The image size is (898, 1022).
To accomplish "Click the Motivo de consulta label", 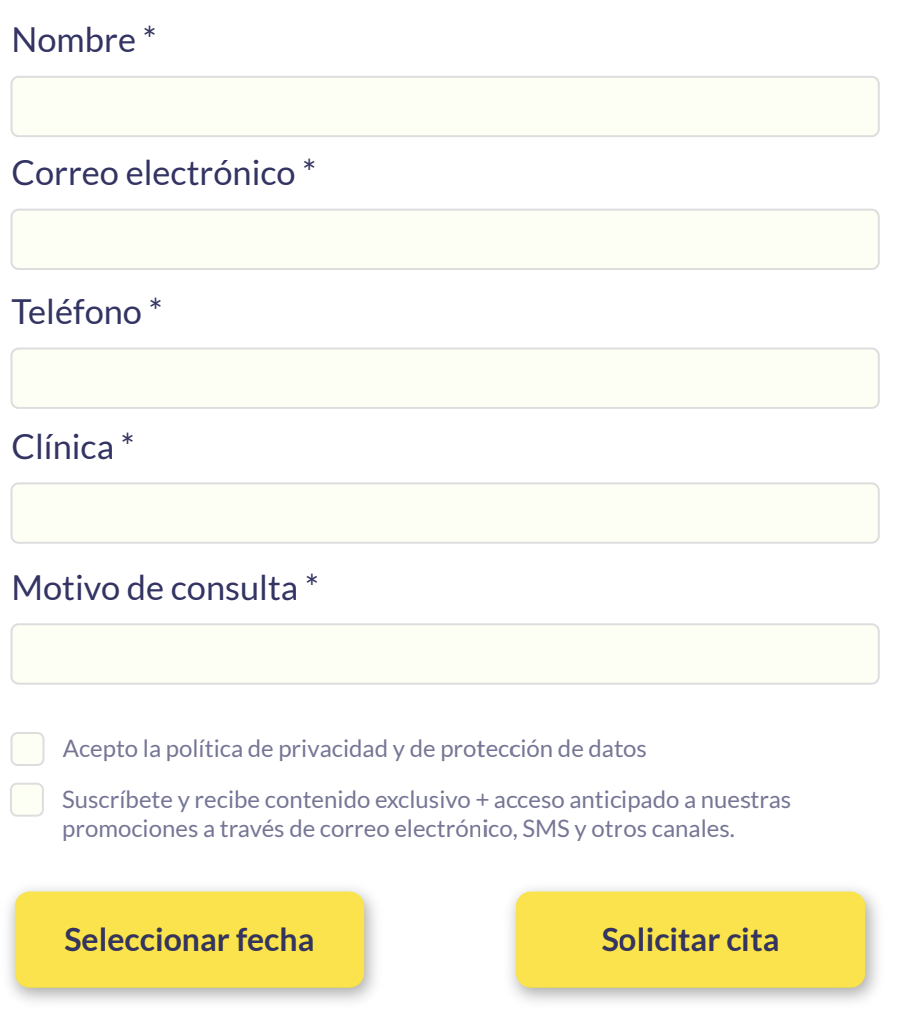I will 154,588.
